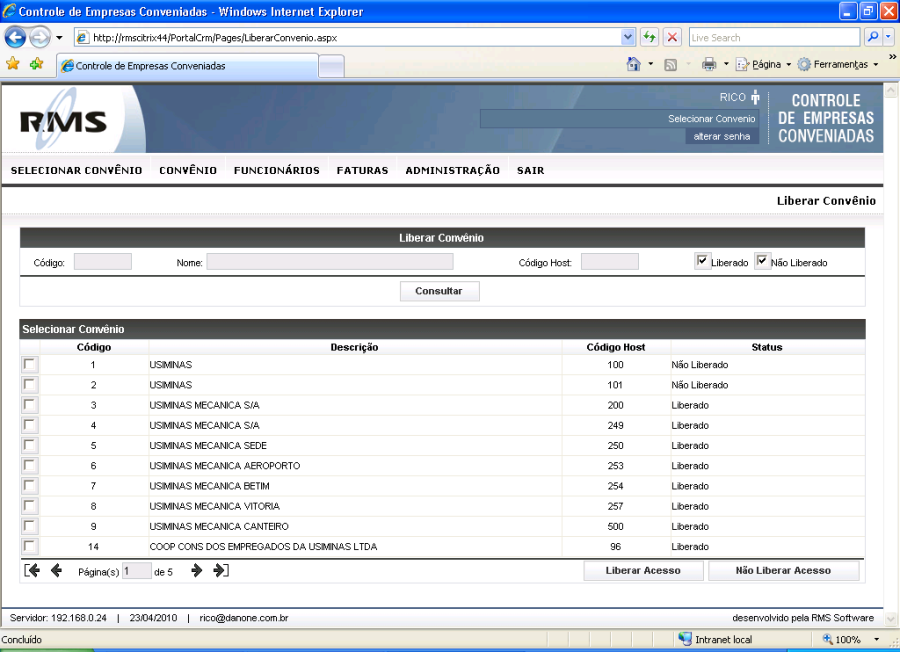The width and height of the screenshot is (900, 652).
Task: Click the URL address bar
Action: pos(356,37)
